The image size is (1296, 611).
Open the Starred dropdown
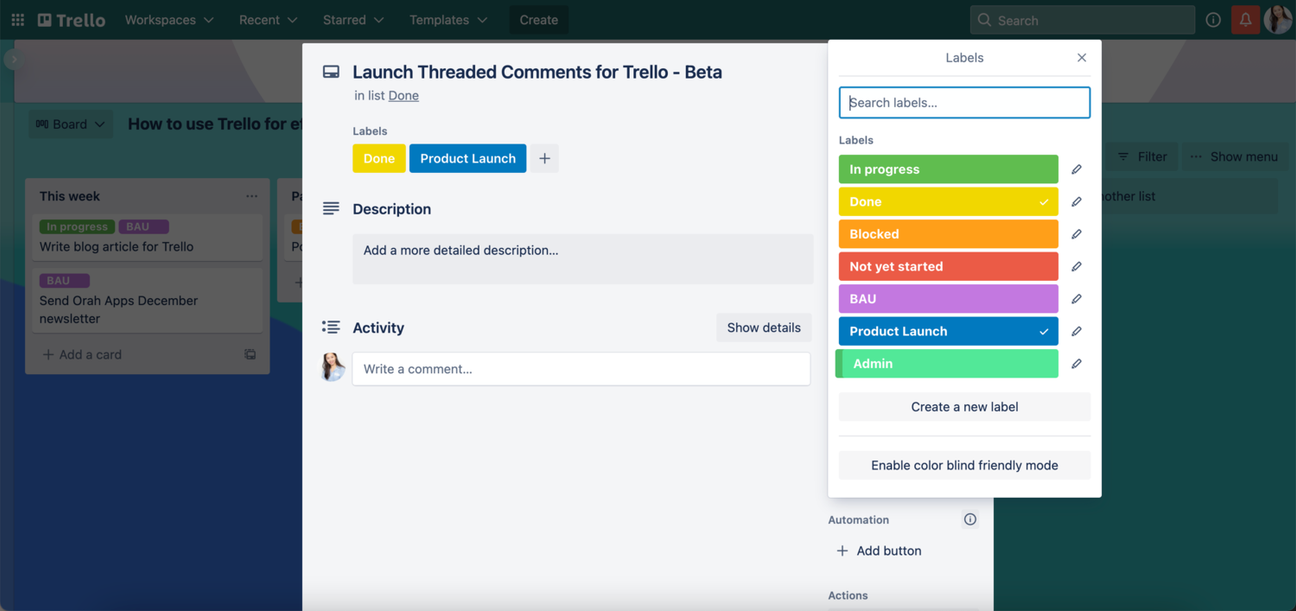point(353,20)
